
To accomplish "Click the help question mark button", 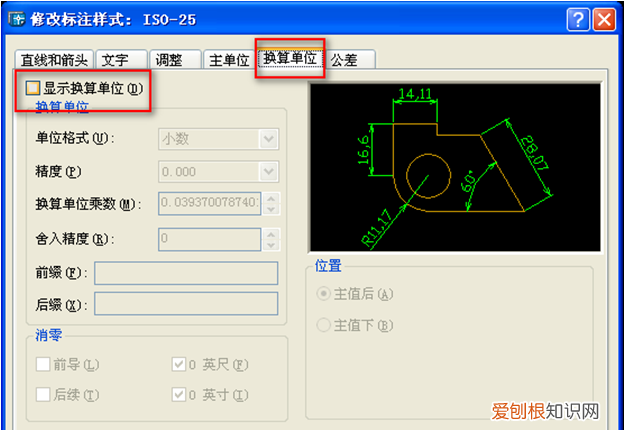I will [x=578, y=20].
